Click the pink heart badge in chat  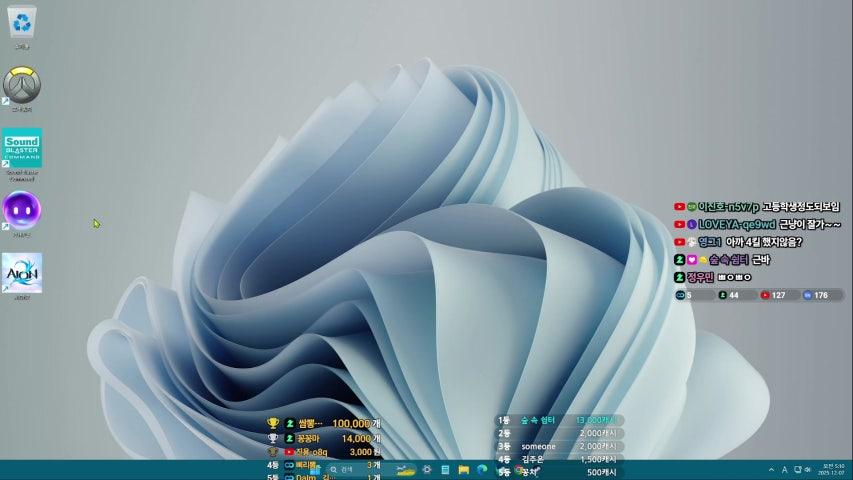click(x=691, y=260)
